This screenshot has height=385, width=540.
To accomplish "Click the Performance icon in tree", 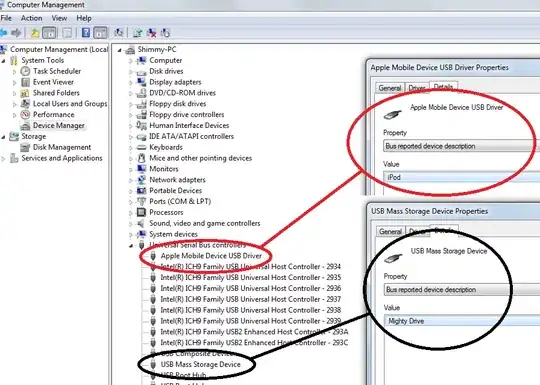I will click(x=25, y=115).
